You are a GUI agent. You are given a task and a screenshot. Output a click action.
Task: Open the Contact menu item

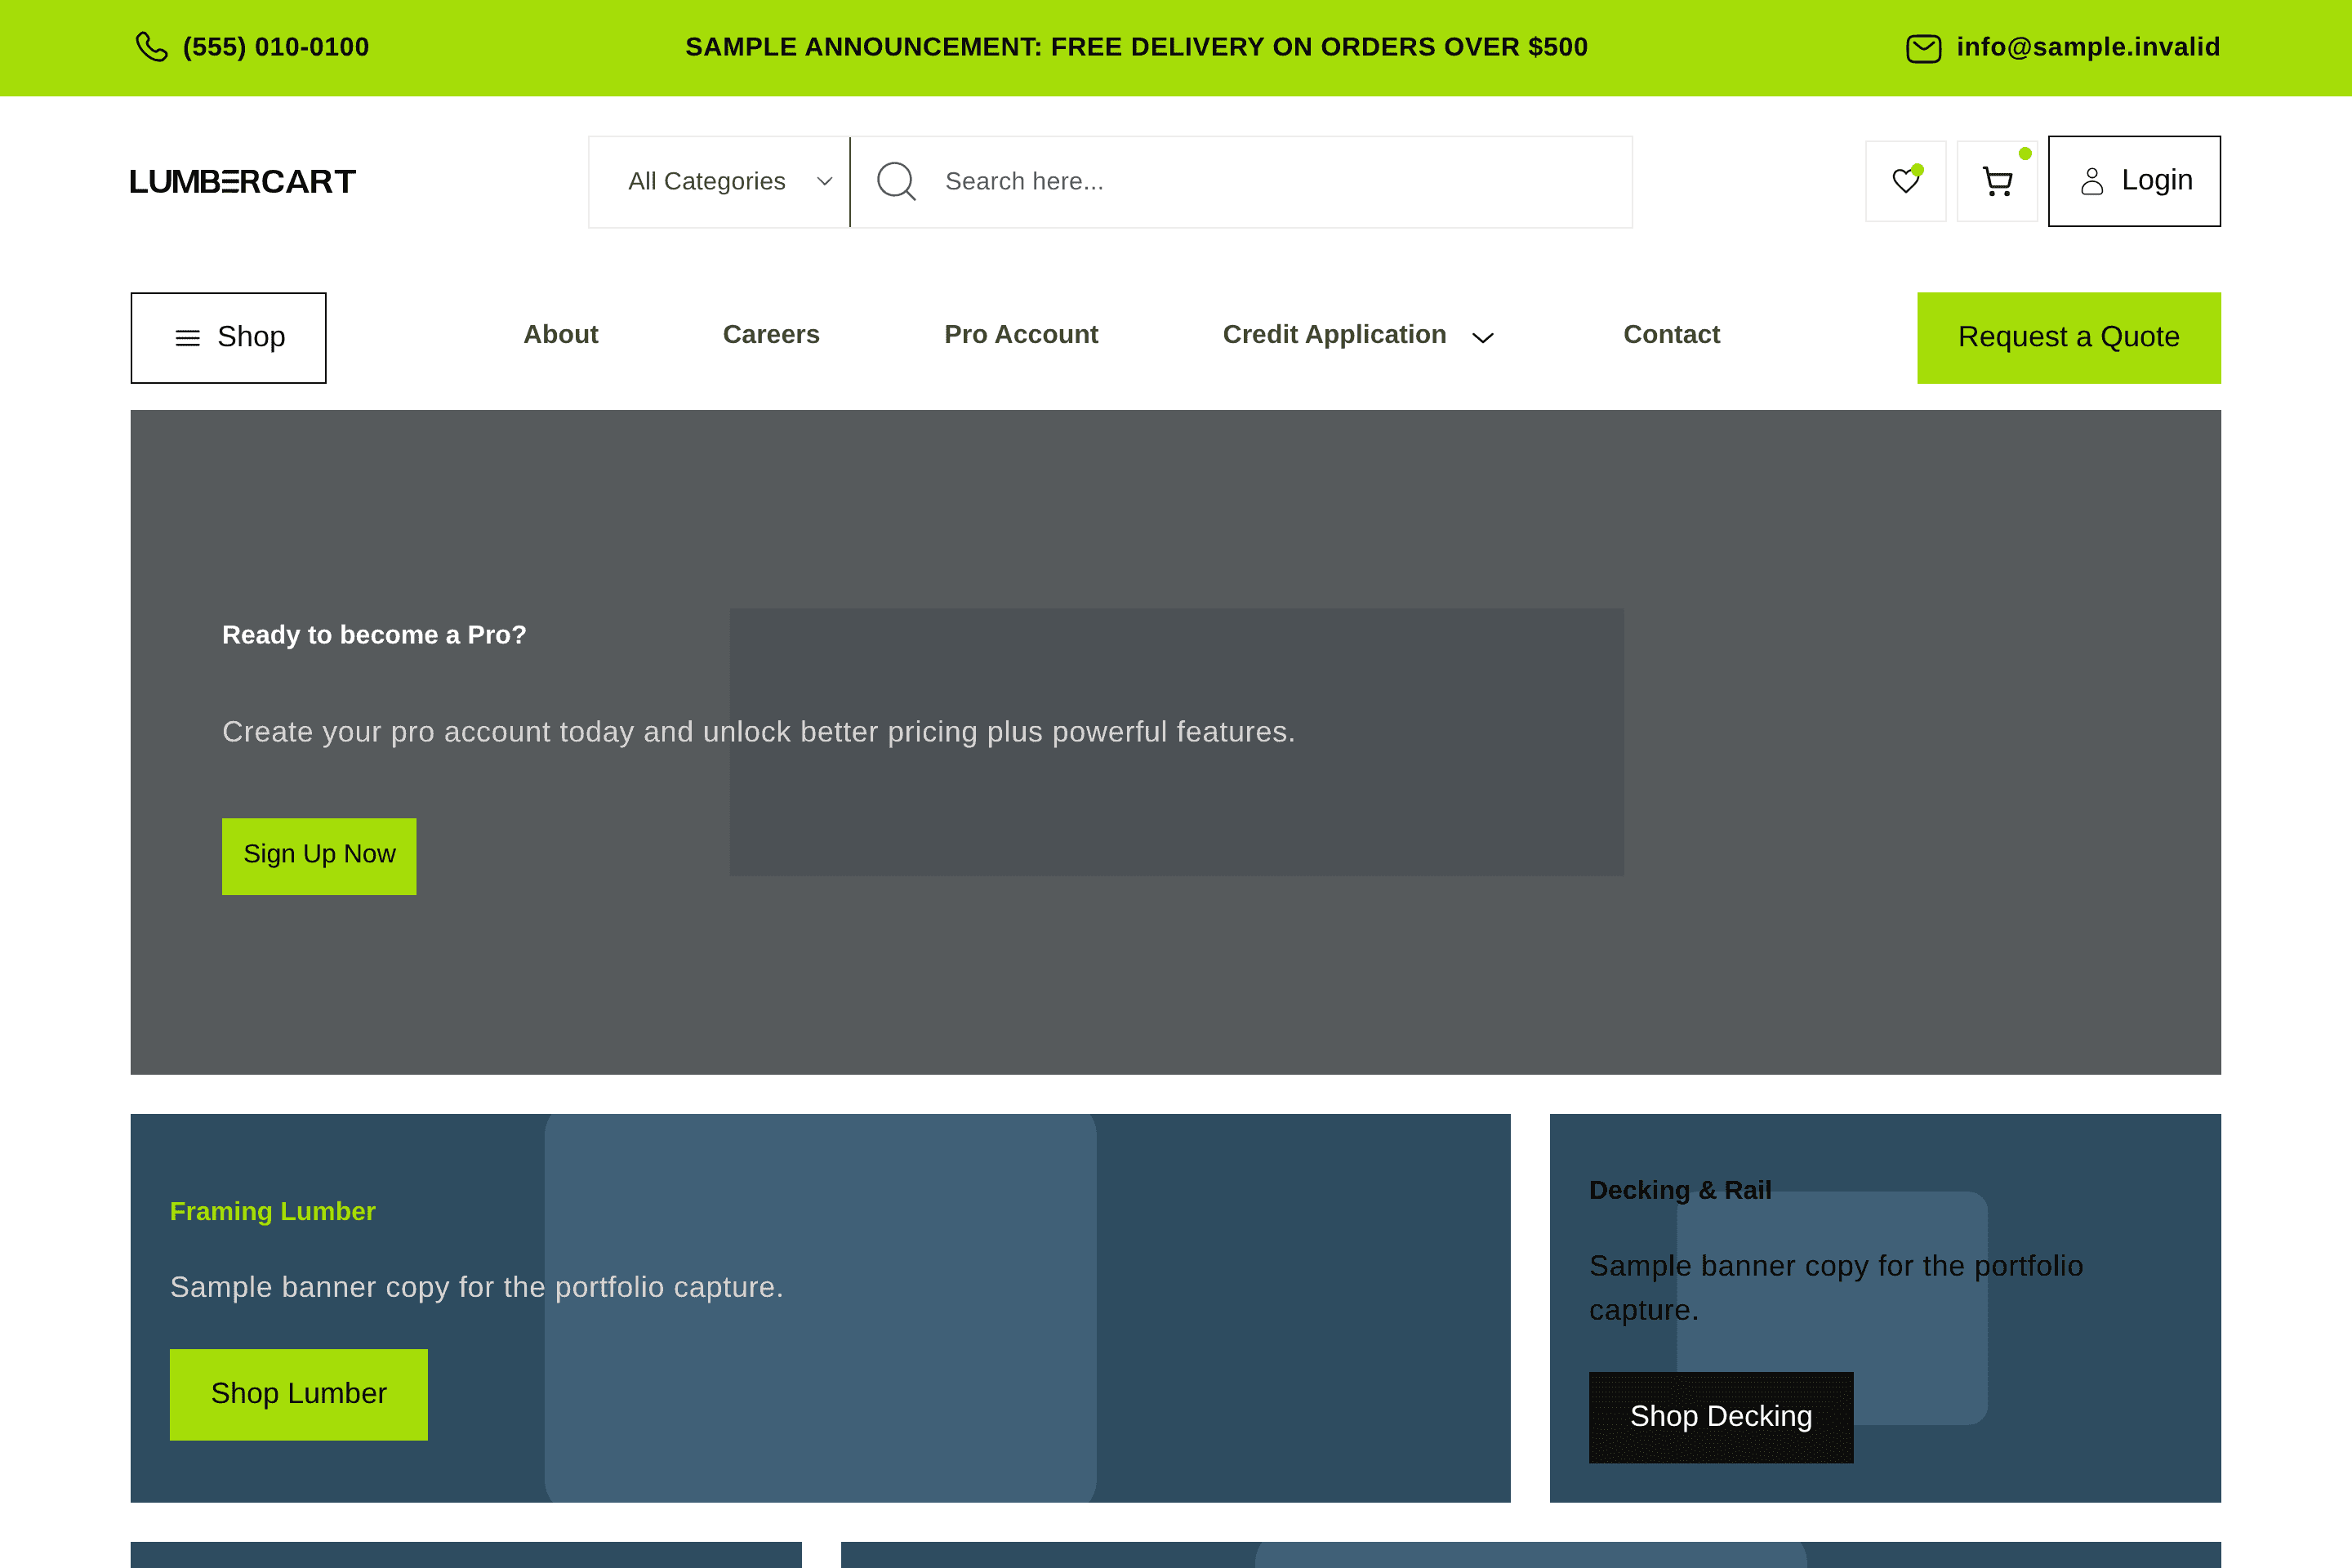click(x=1671, y=334)
